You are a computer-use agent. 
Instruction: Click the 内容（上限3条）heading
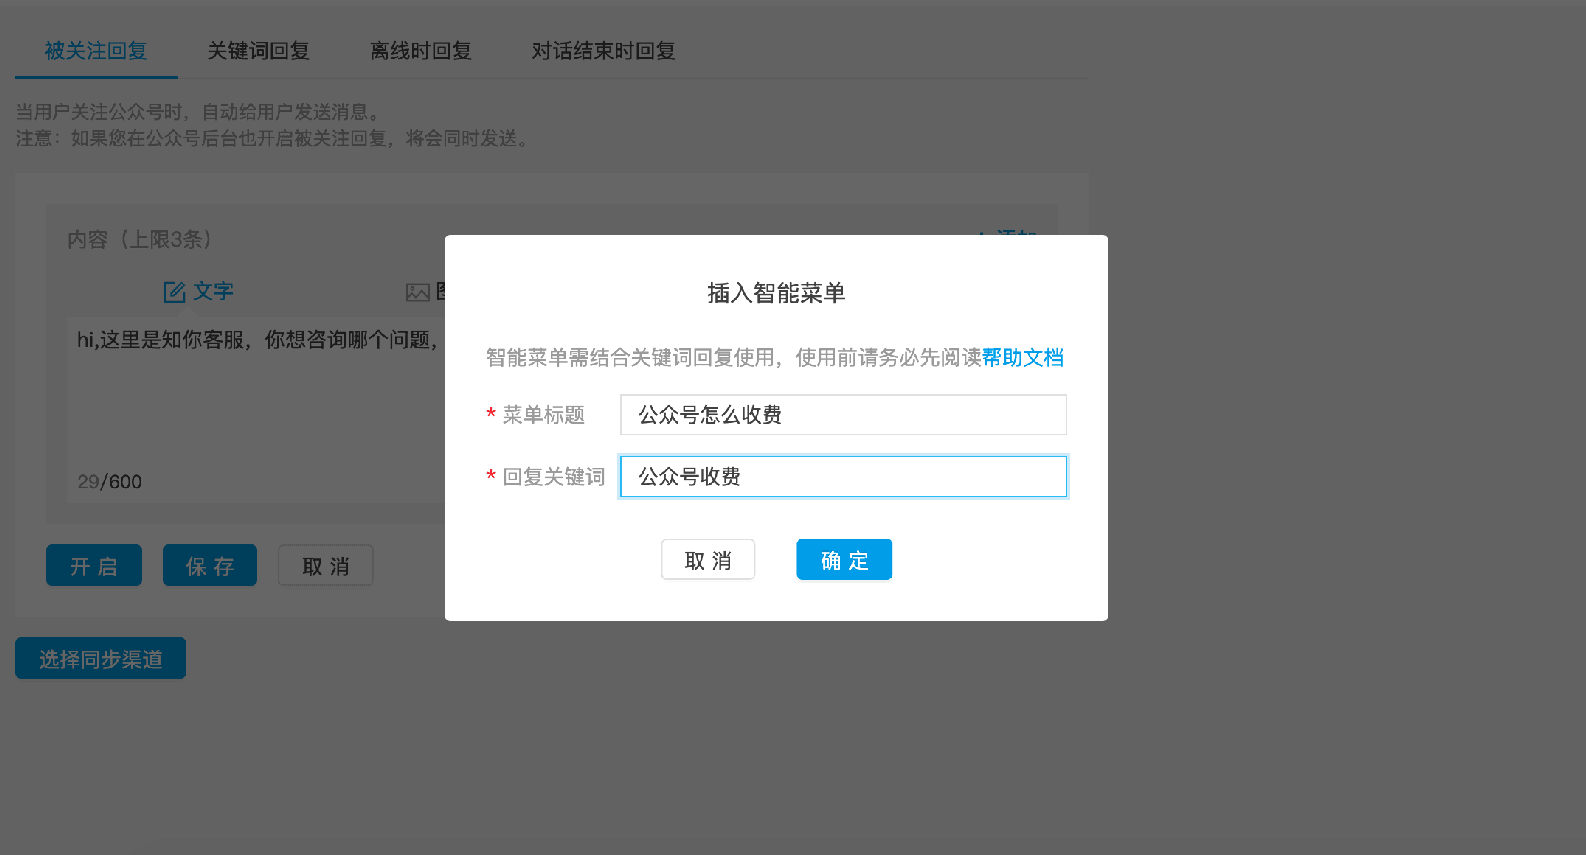140,240
